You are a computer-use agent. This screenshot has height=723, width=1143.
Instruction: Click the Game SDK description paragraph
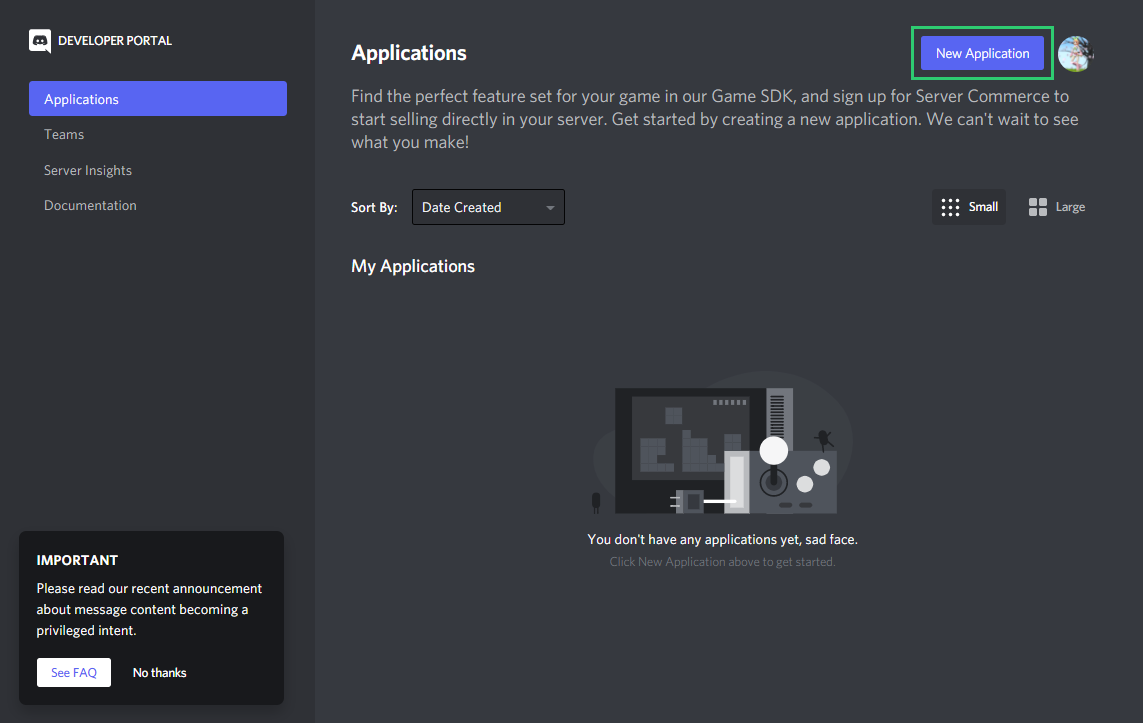[714, 119]
